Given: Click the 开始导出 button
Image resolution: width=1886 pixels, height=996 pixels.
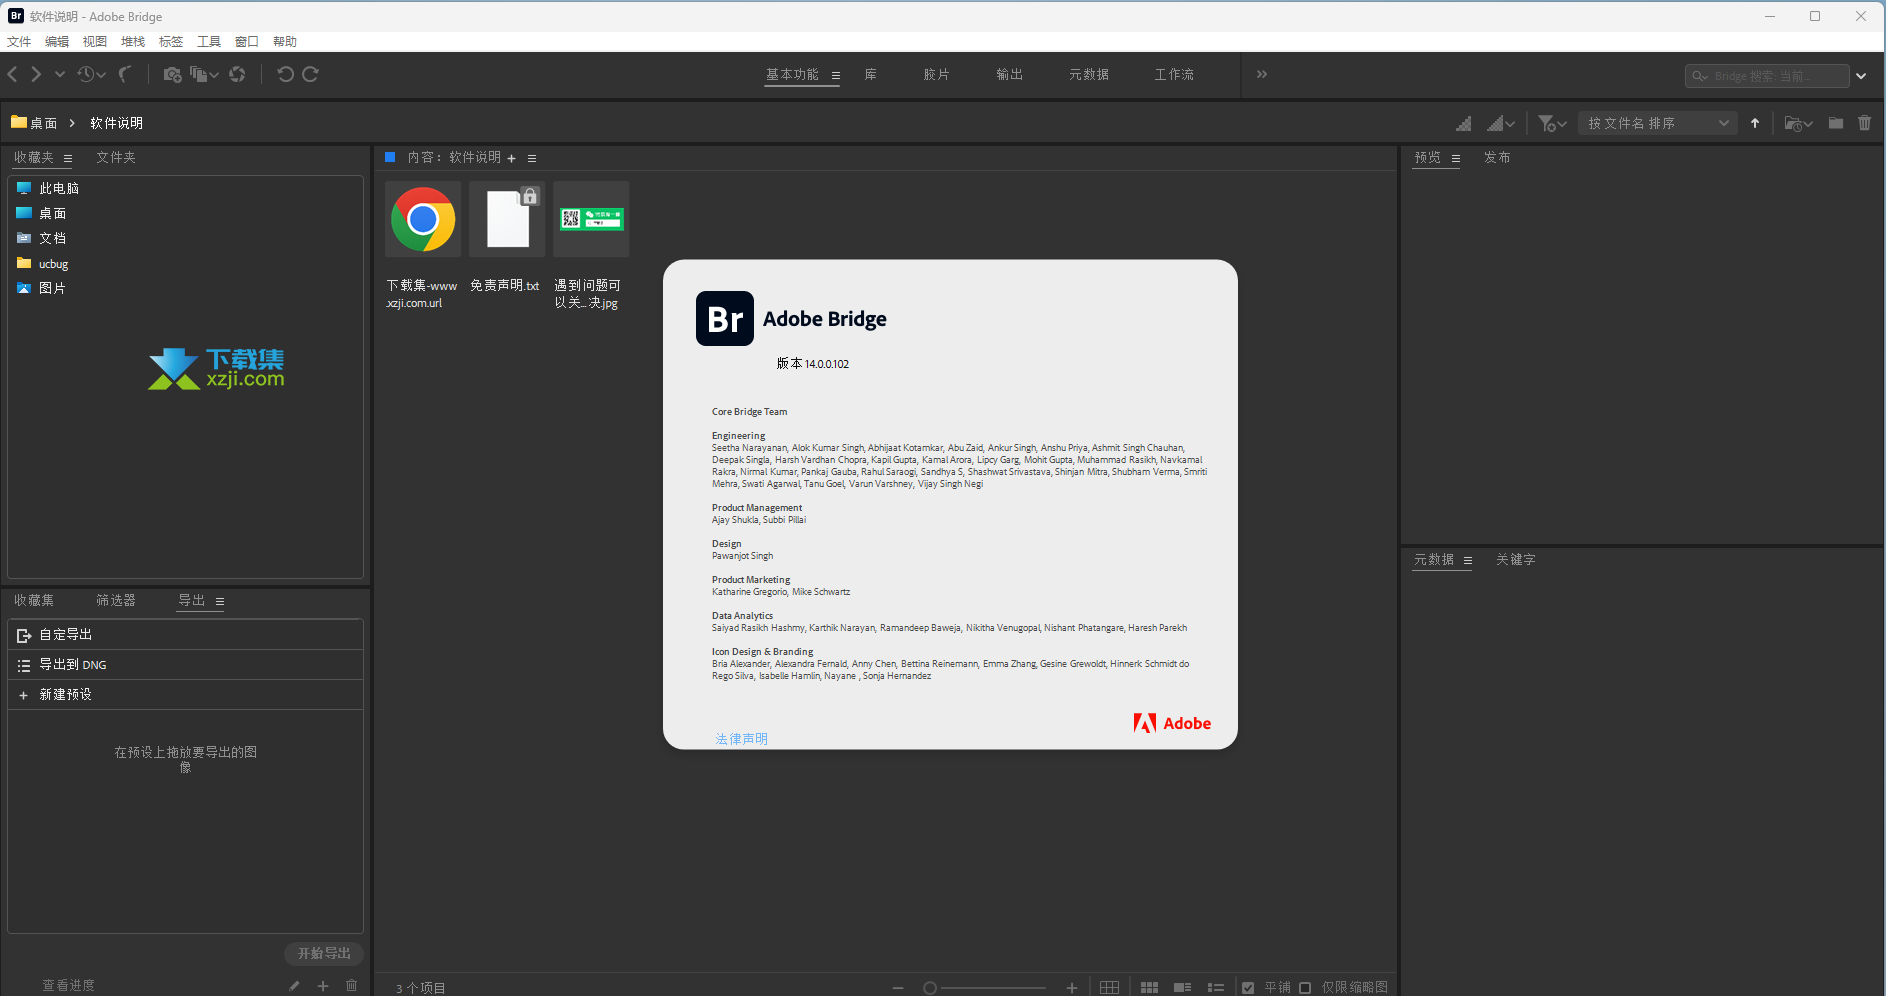Looking at the screenshot, I should 324,953.
